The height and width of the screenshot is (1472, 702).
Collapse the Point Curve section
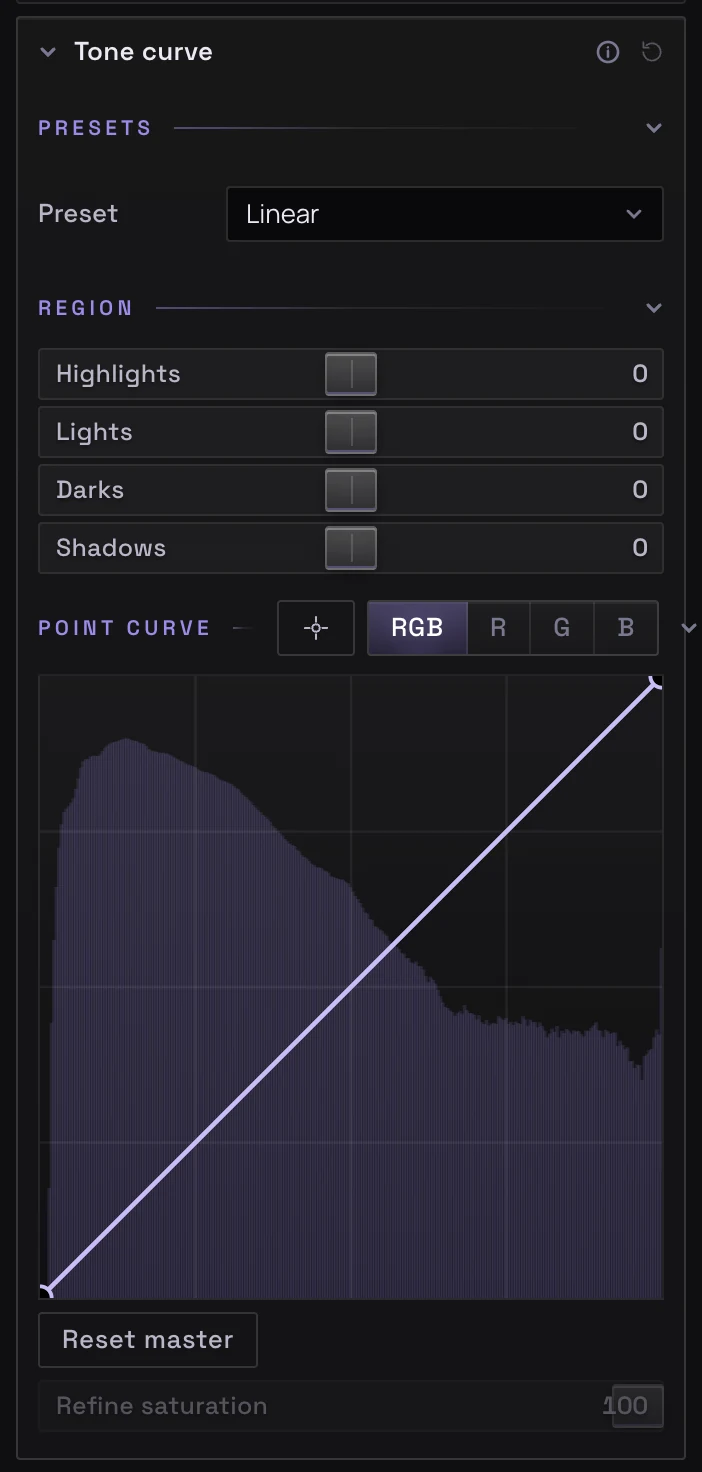click(688, 628)
